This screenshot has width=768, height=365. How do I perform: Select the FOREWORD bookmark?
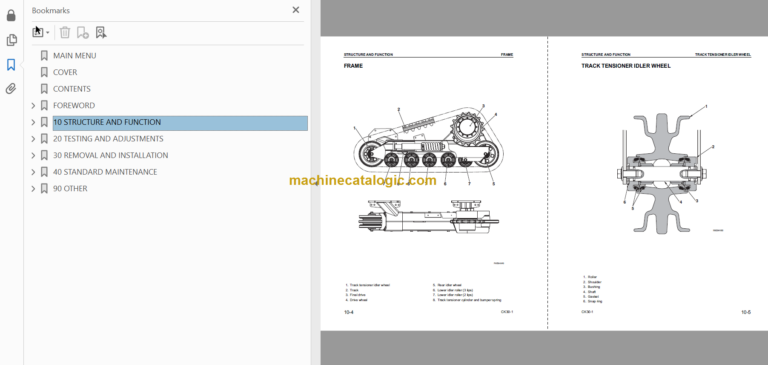pos(74,105)
